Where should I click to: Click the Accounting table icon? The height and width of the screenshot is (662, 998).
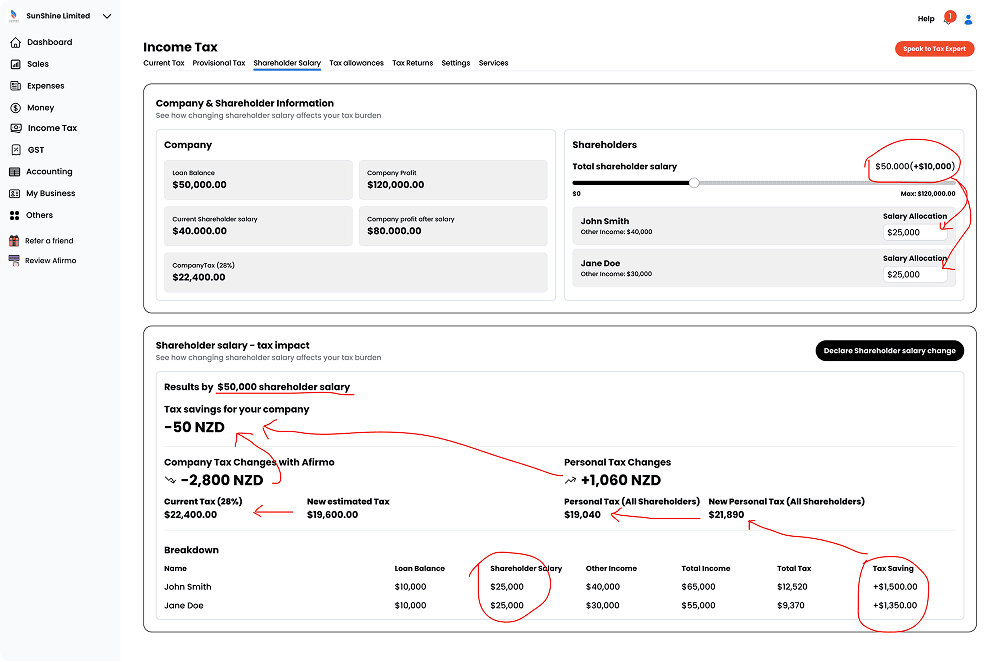[15, 172]
